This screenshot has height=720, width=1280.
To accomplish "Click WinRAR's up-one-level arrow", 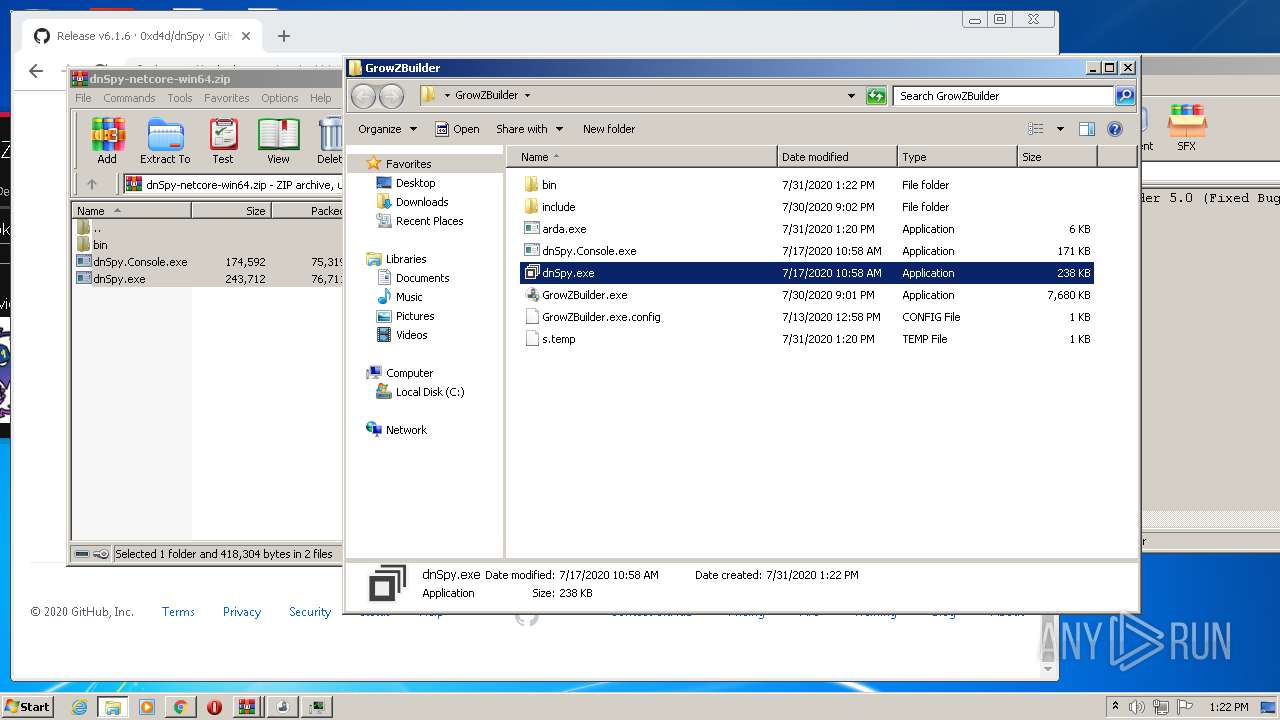I will pos(92,184).
